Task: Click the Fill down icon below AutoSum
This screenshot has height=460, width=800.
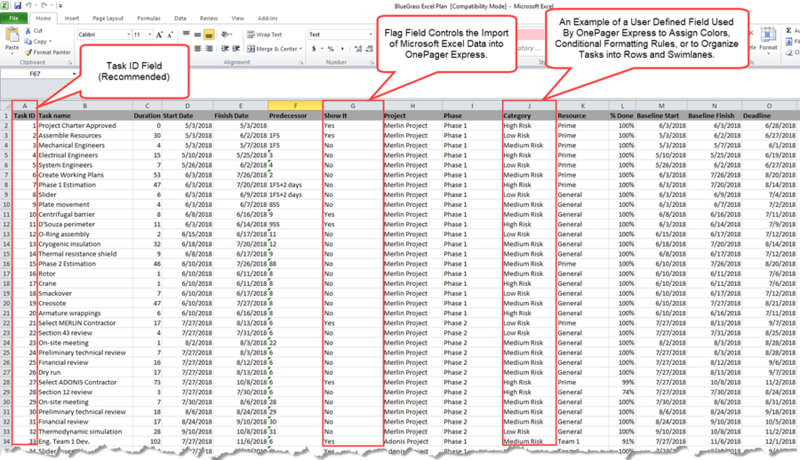Action: 789,41
